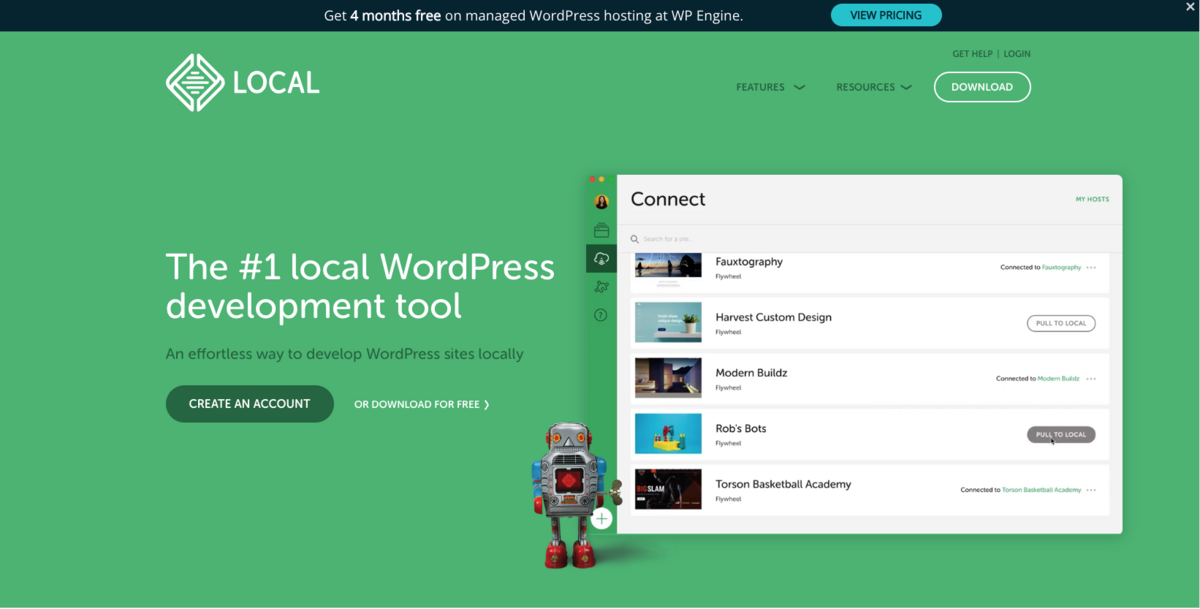Image resolution: width=1200 pixels, height=609 pixels.
Task: Pull Harvest Custom Design to Local
Action: point(1061,324)
